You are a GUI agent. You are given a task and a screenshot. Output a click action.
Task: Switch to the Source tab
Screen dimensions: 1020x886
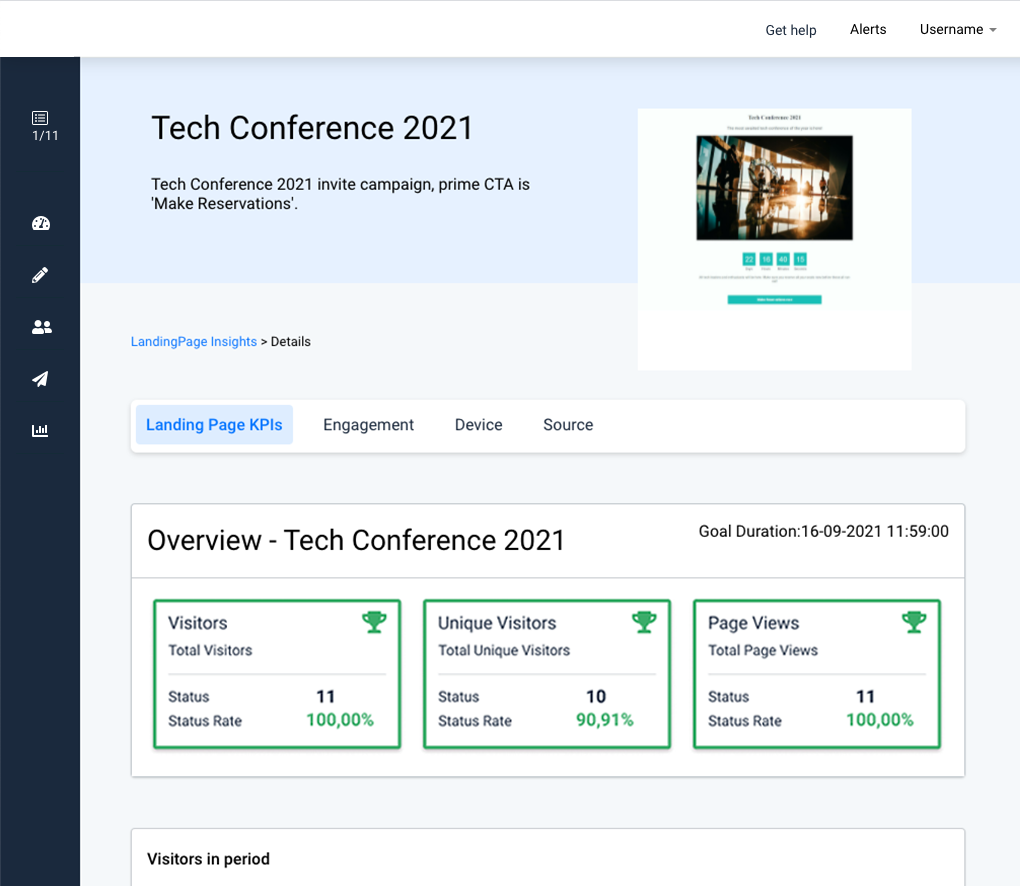click(x=568, y=425)
